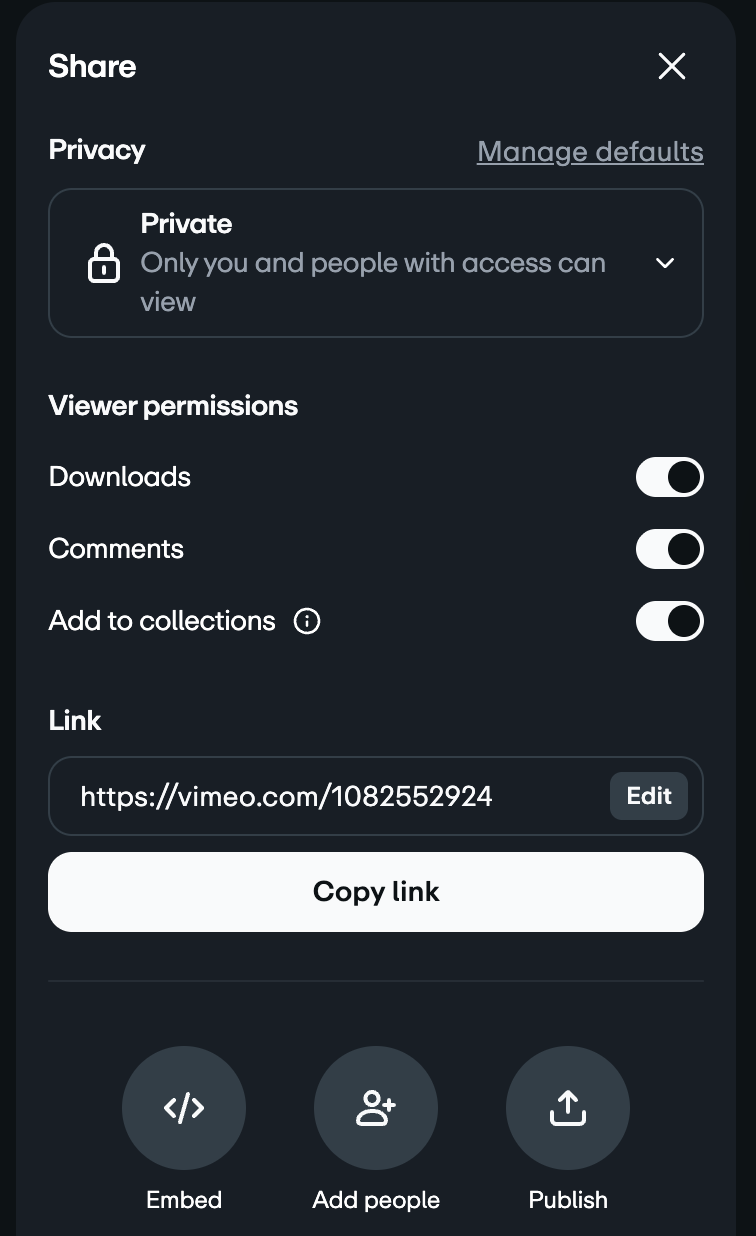Image resolution: width=756 pixels, height=1236 pixels.
Task: Click the Add people text label
Action: coord(376,1200)
